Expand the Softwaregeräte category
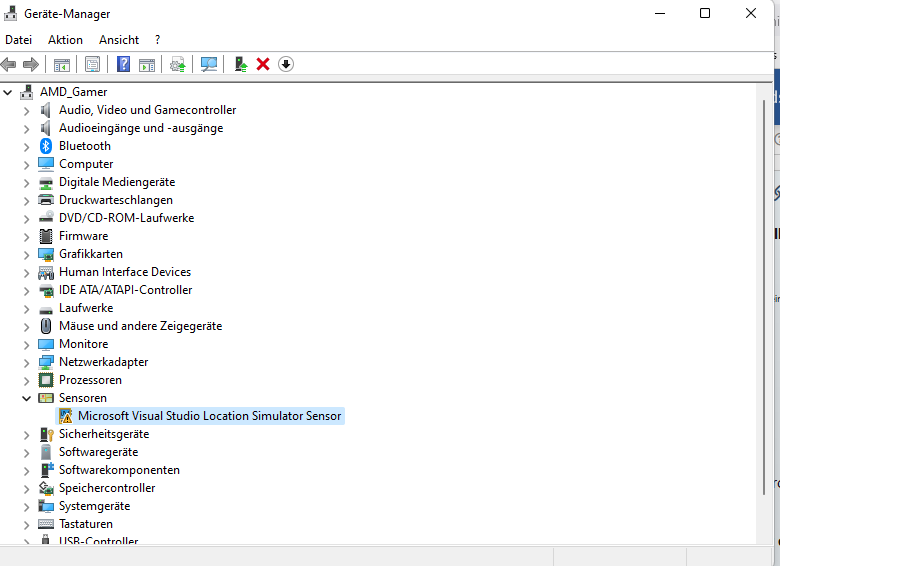The height and width of the screenshot is (583, 921). (x=26, y=453)
